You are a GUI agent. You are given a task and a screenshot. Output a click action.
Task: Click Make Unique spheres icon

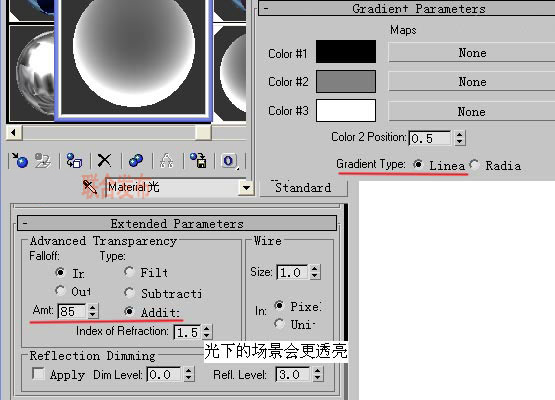(136, 160)
